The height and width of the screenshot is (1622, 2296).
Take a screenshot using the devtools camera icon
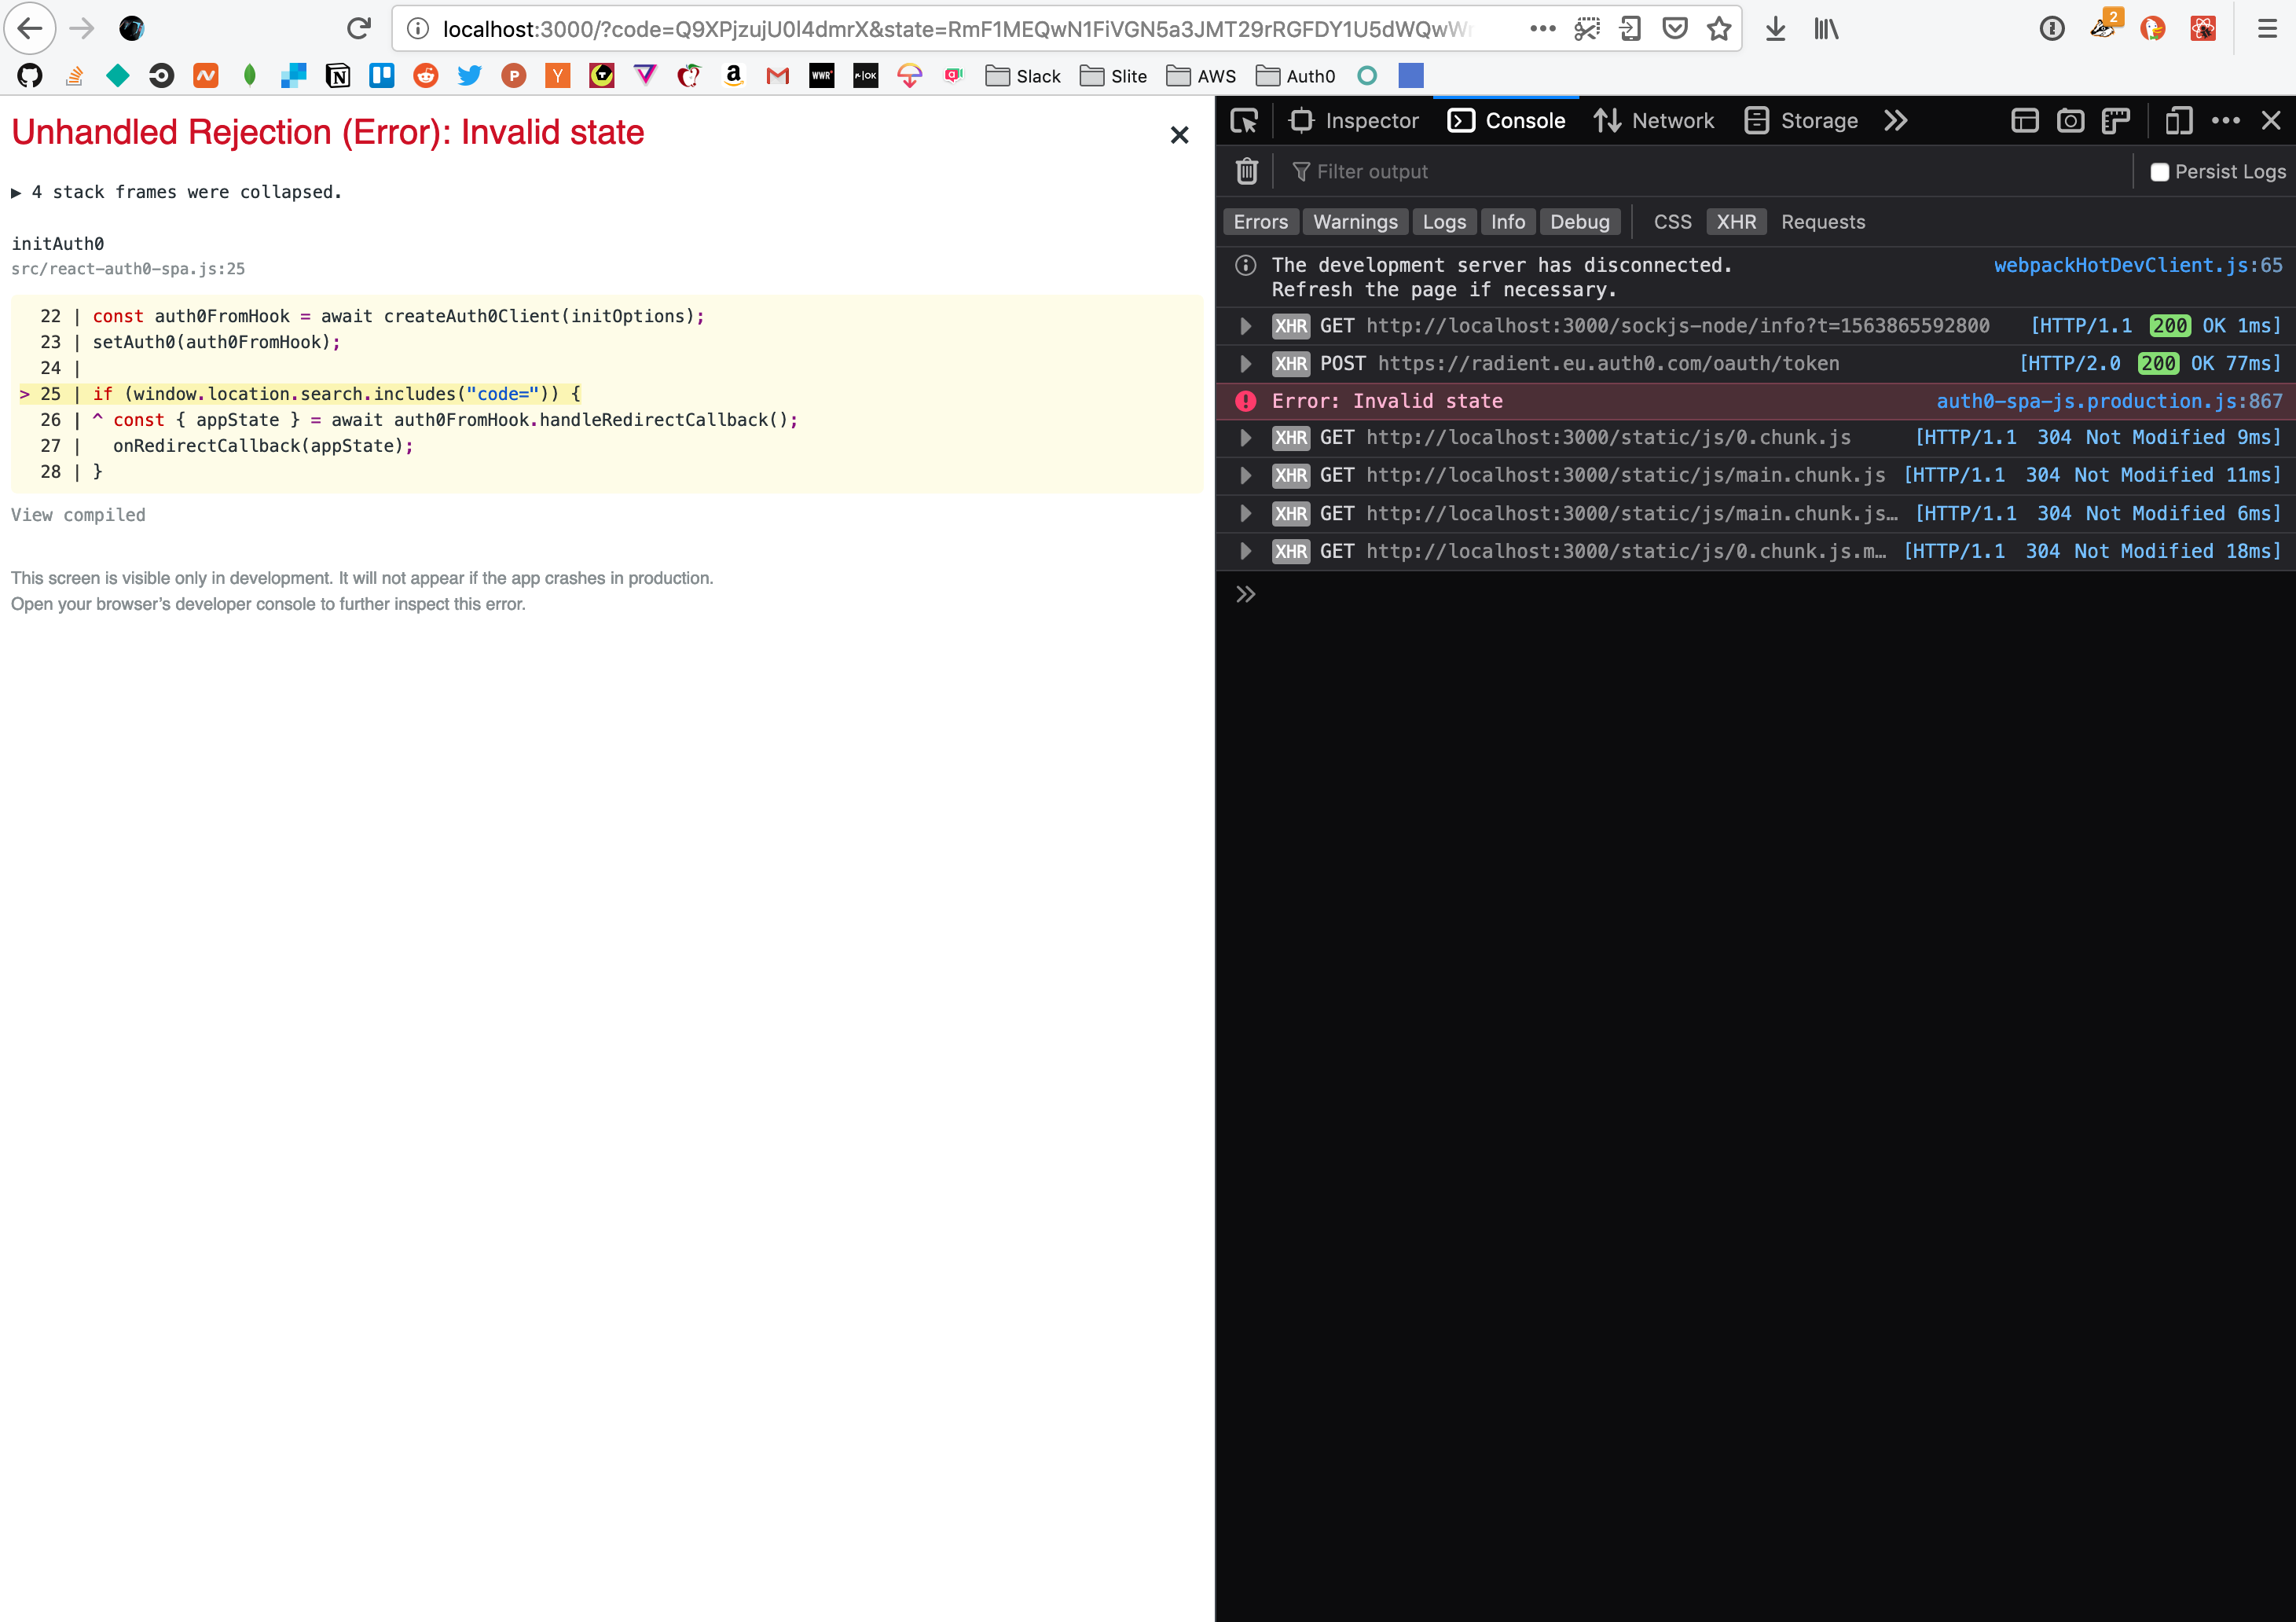click(2070, 120)
